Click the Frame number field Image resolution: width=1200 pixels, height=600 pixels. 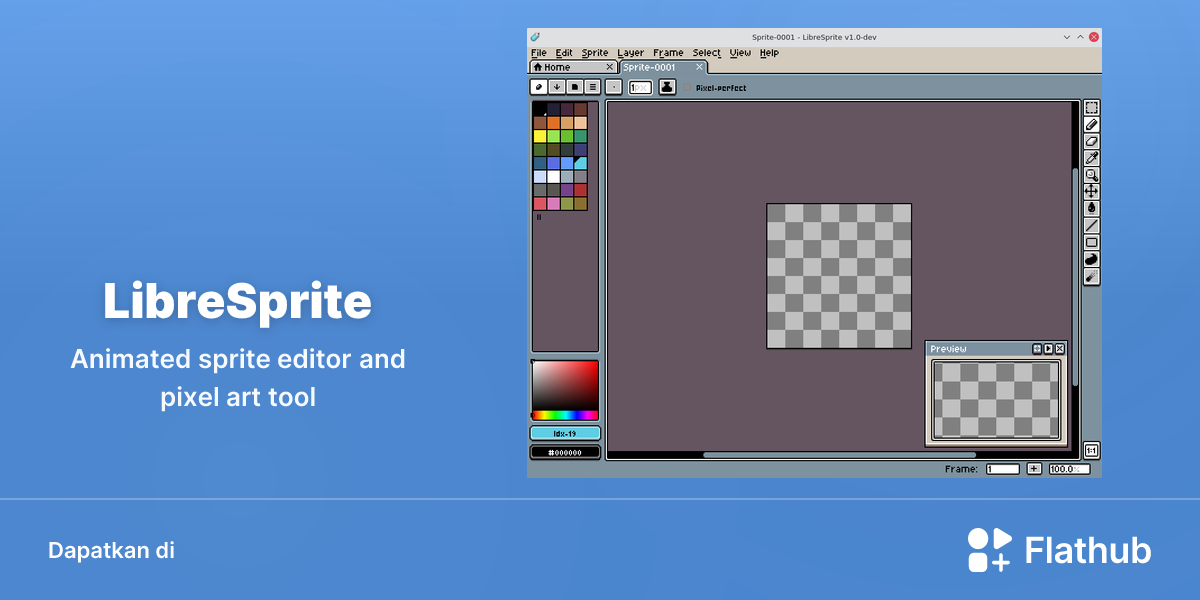pyautogui.click(x=1003, y=468)
